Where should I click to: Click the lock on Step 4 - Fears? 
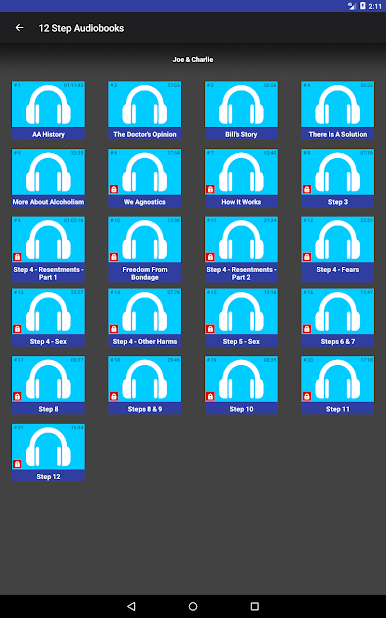point(307,257)
